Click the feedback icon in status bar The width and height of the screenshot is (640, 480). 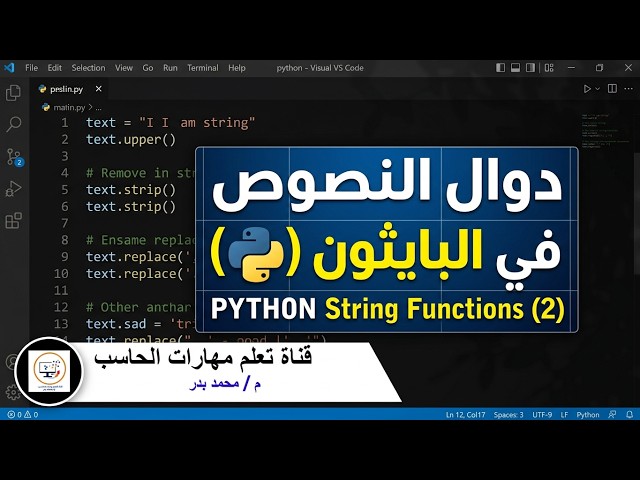612,414
